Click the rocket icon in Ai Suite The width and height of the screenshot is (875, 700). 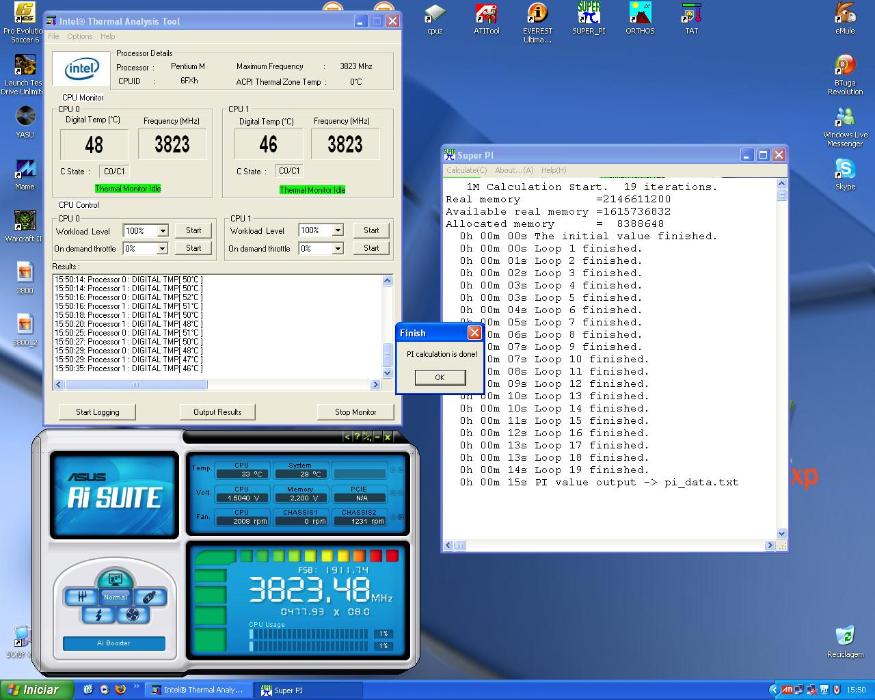coord(149,597)
